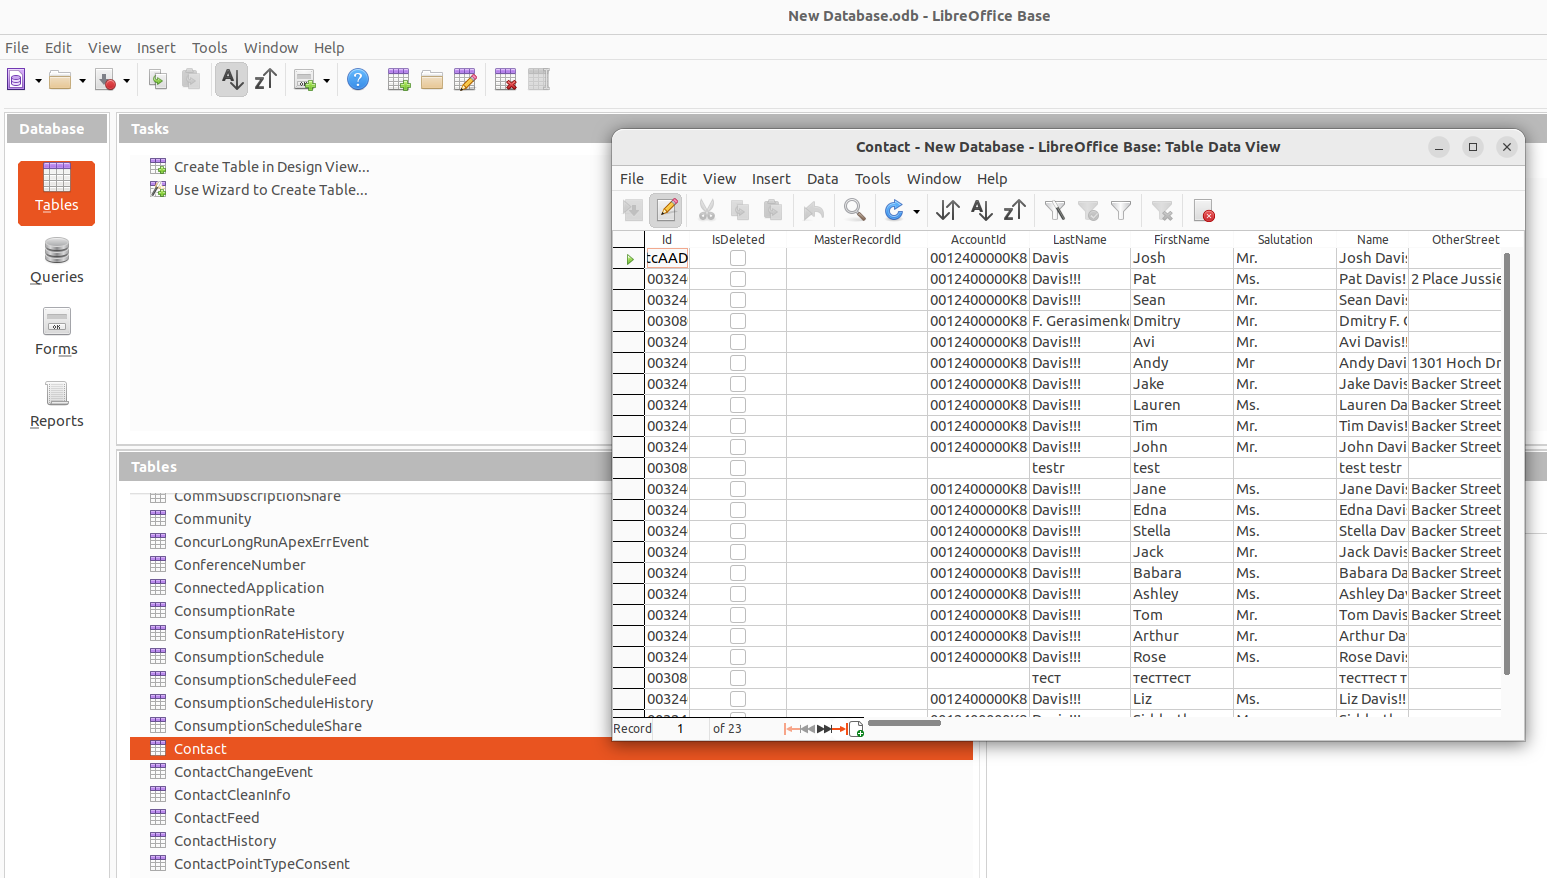The image size is (1547, 878).
Task: Click Find Record magnifier in Table Data View
Action: pyautogui.click(x=854, y=210)
